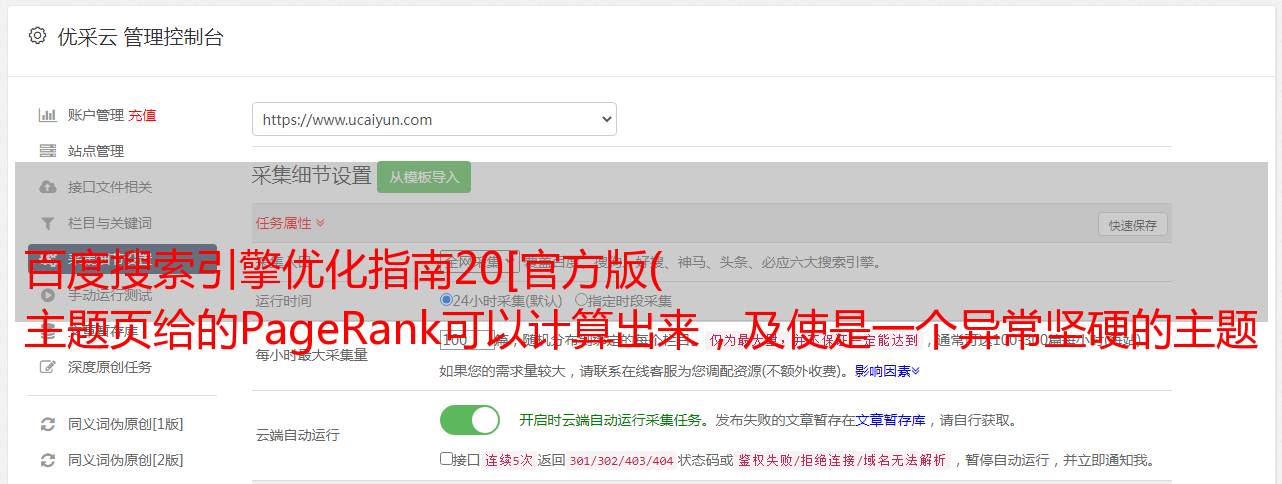Click the refresh icon beside 同义词伪原创[2版]
The width and height of the screenshot is (1282, 484).
click(x=47, y=460)
